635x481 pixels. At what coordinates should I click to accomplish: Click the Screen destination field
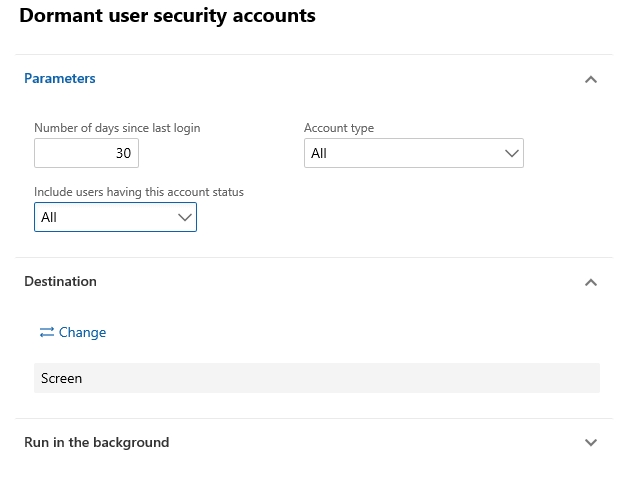point(317,378)
